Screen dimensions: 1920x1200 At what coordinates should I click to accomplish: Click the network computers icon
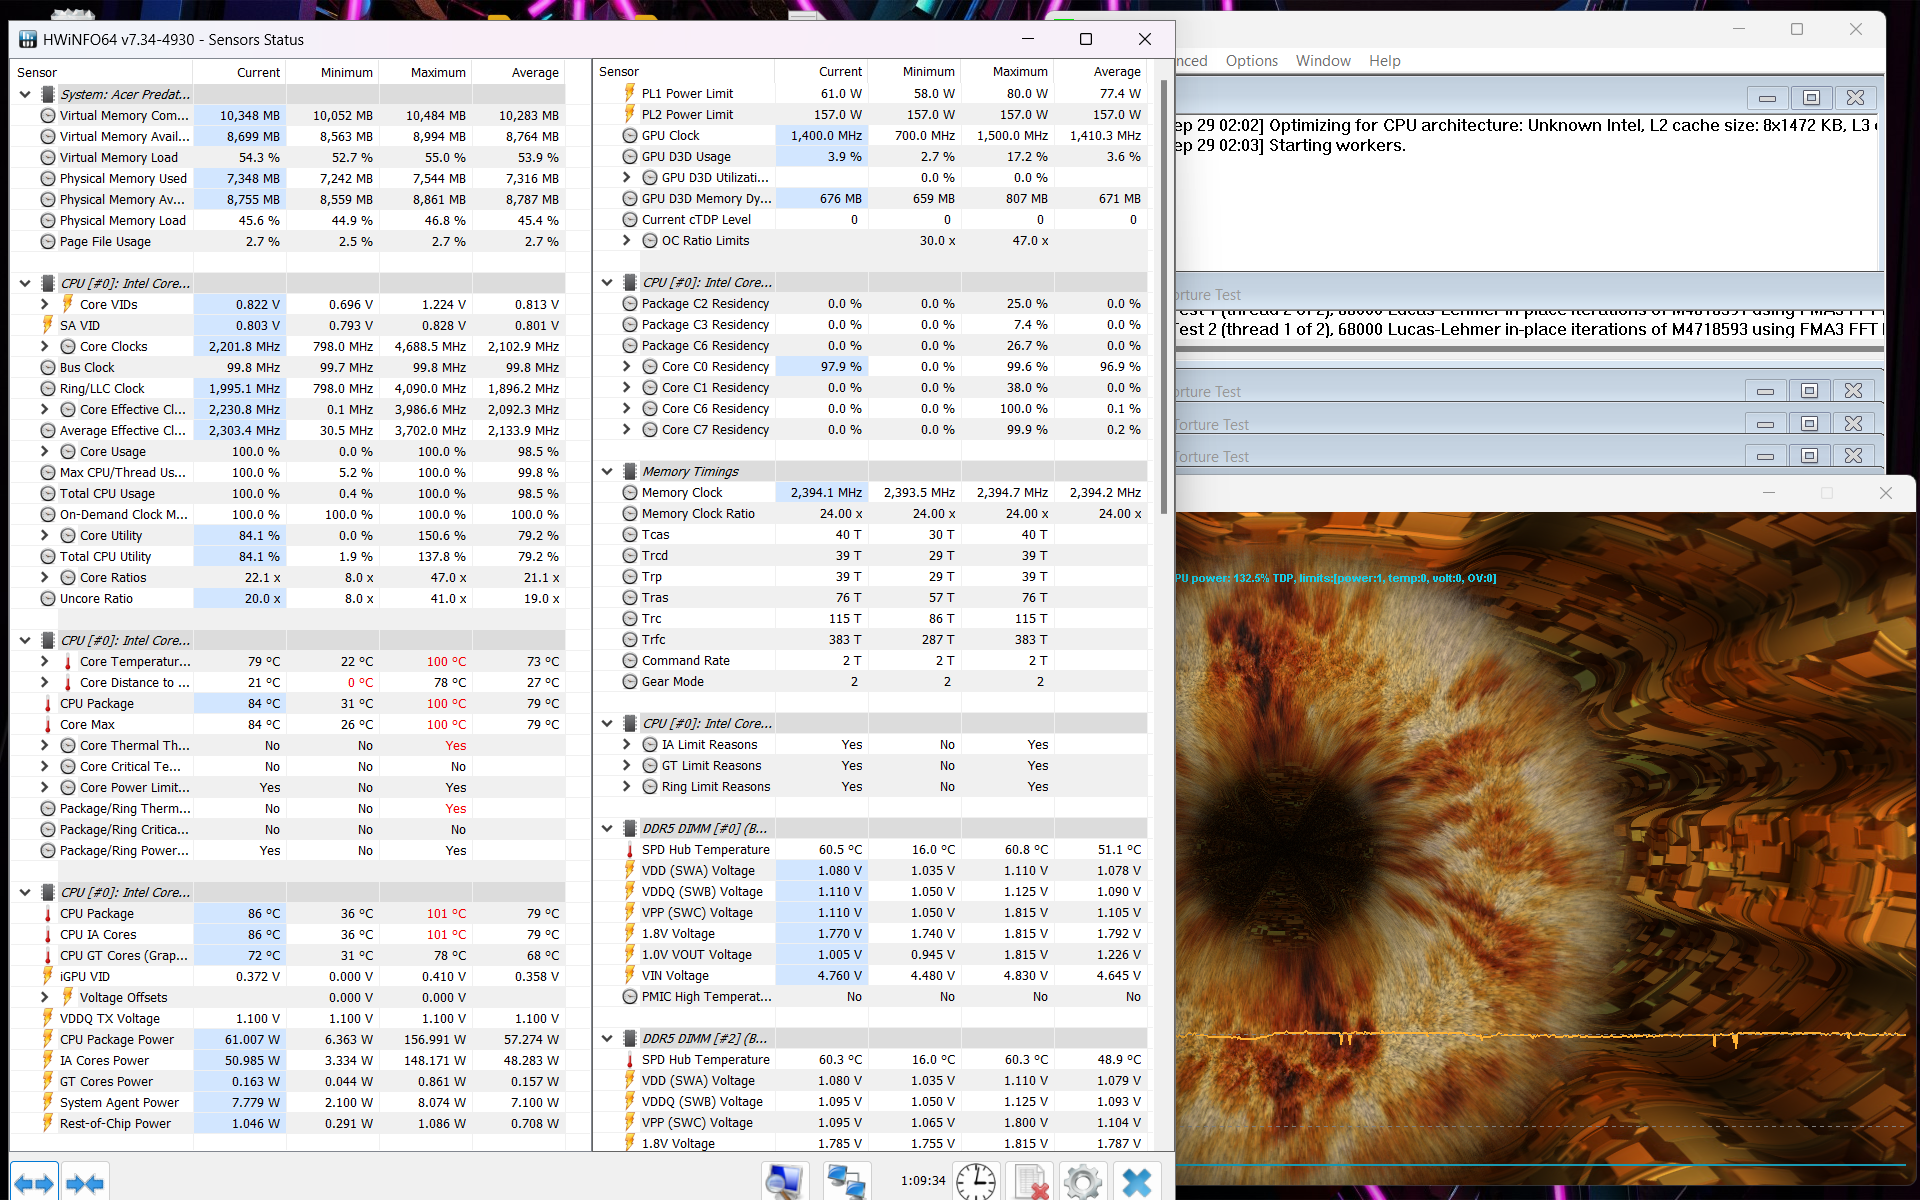click(x=847, y=1182)
